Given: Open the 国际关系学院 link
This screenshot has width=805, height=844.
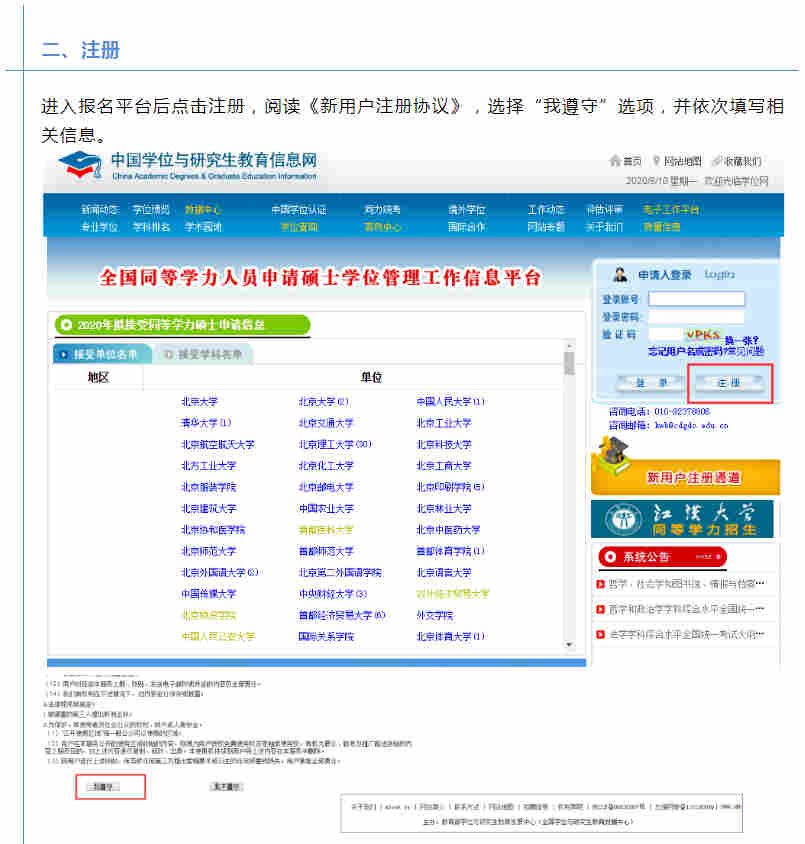Looking at the screenshot, I should [x=326, y=636].
